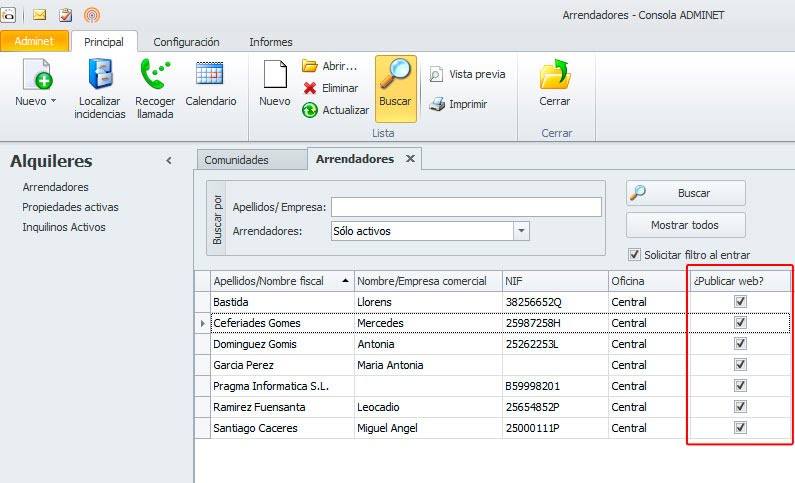Open the Calendario tool
Screen dimensions: 795x483
click(210, 76)
